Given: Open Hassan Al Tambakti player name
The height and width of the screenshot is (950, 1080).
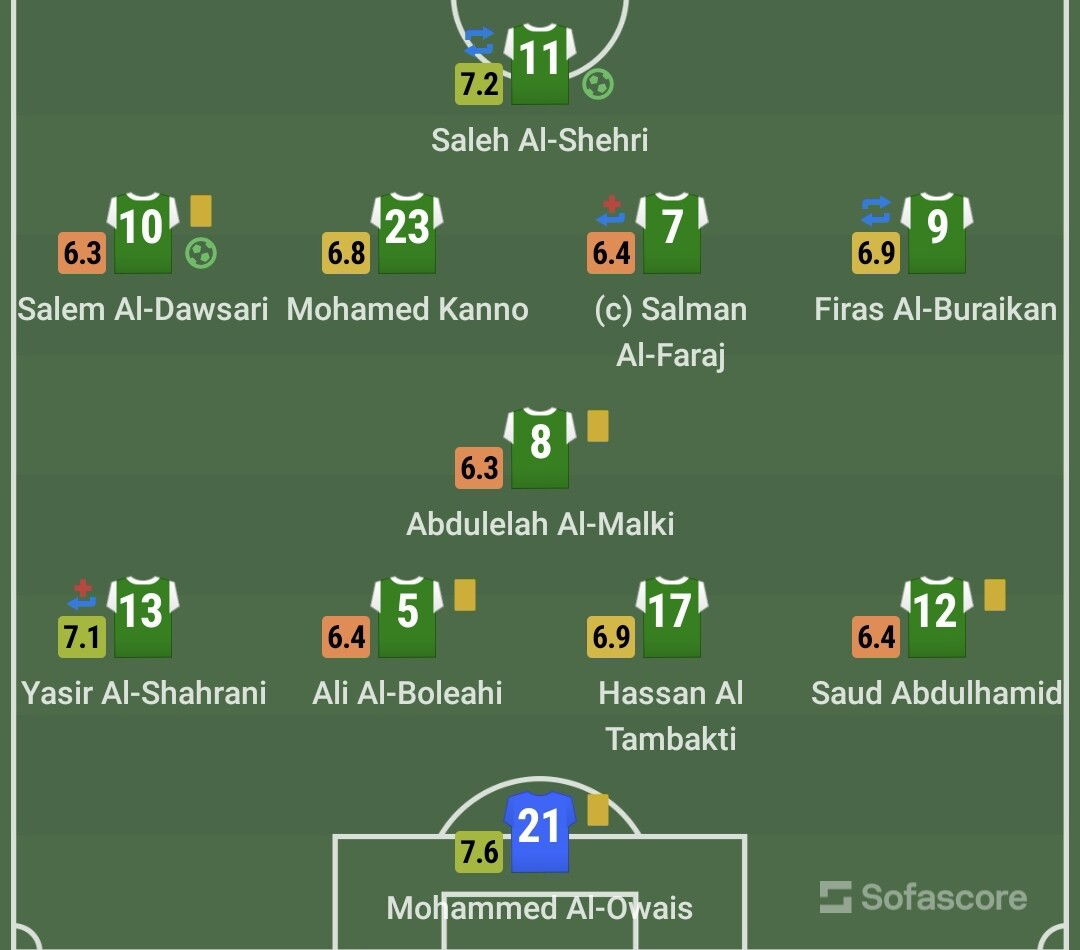Looking at the screenshot, I should pyautogui.click(x=671, y=716).
